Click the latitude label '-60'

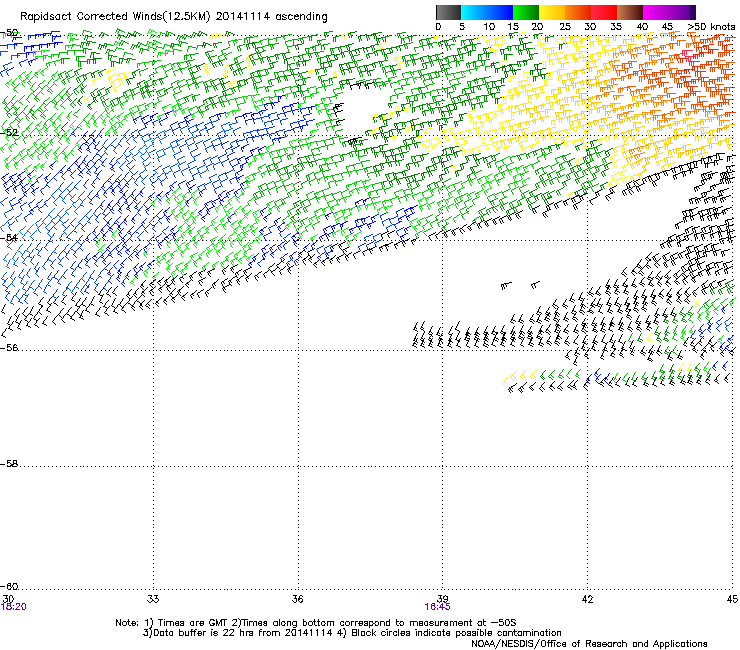(x=9, y=586)
